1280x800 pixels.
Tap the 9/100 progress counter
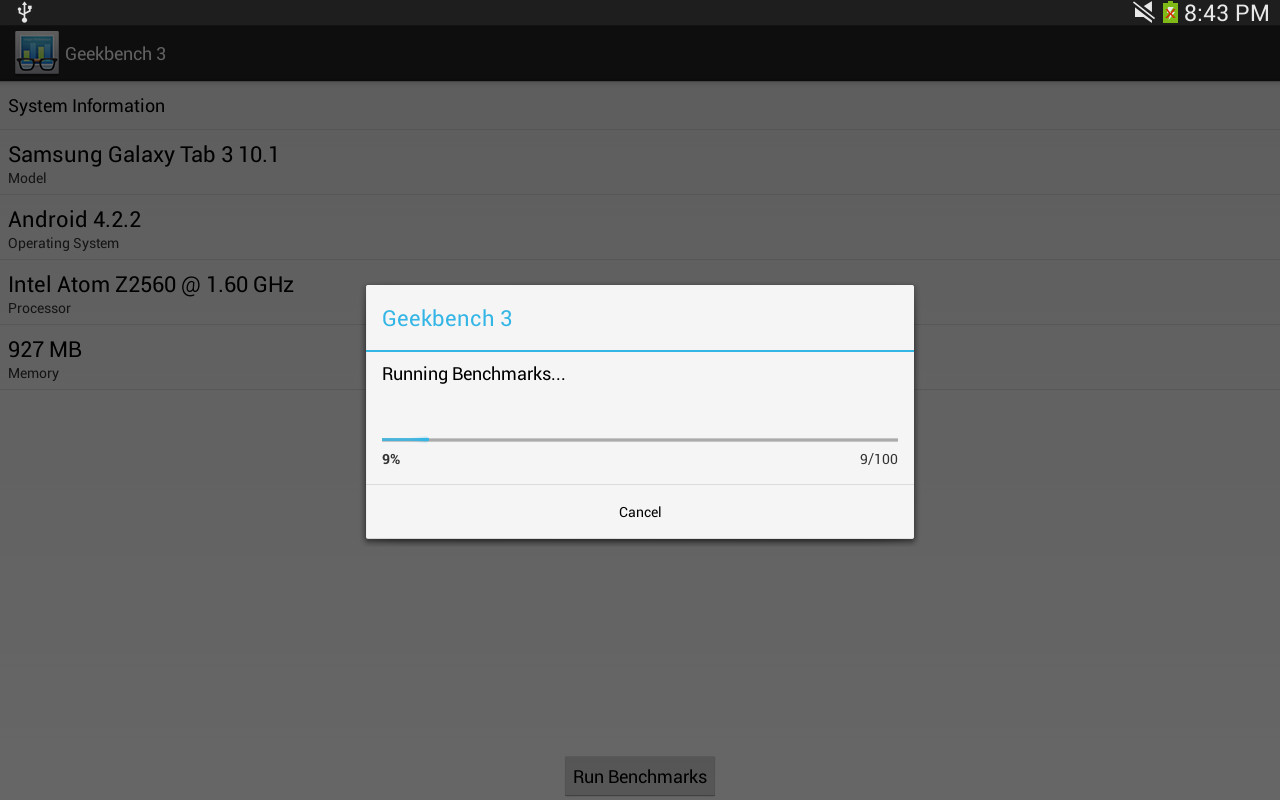pos(879,459)
